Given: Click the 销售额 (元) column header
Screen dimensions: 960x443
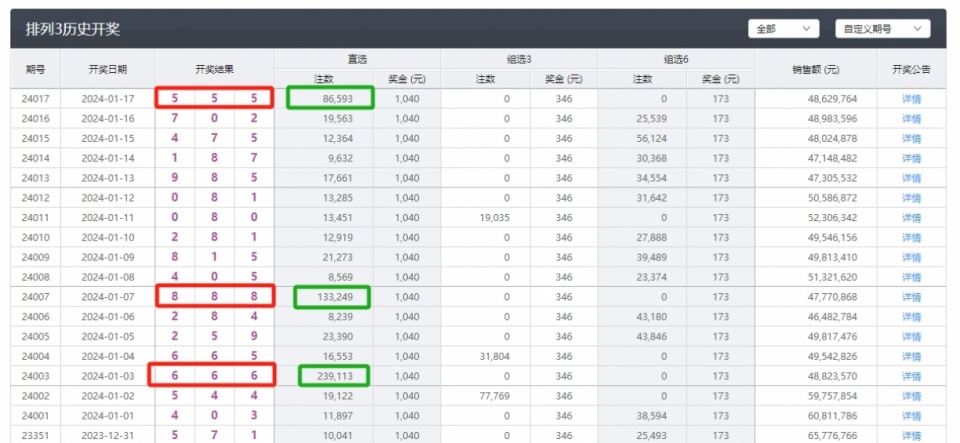Looking at the screenshot, I should pos(816,69).
